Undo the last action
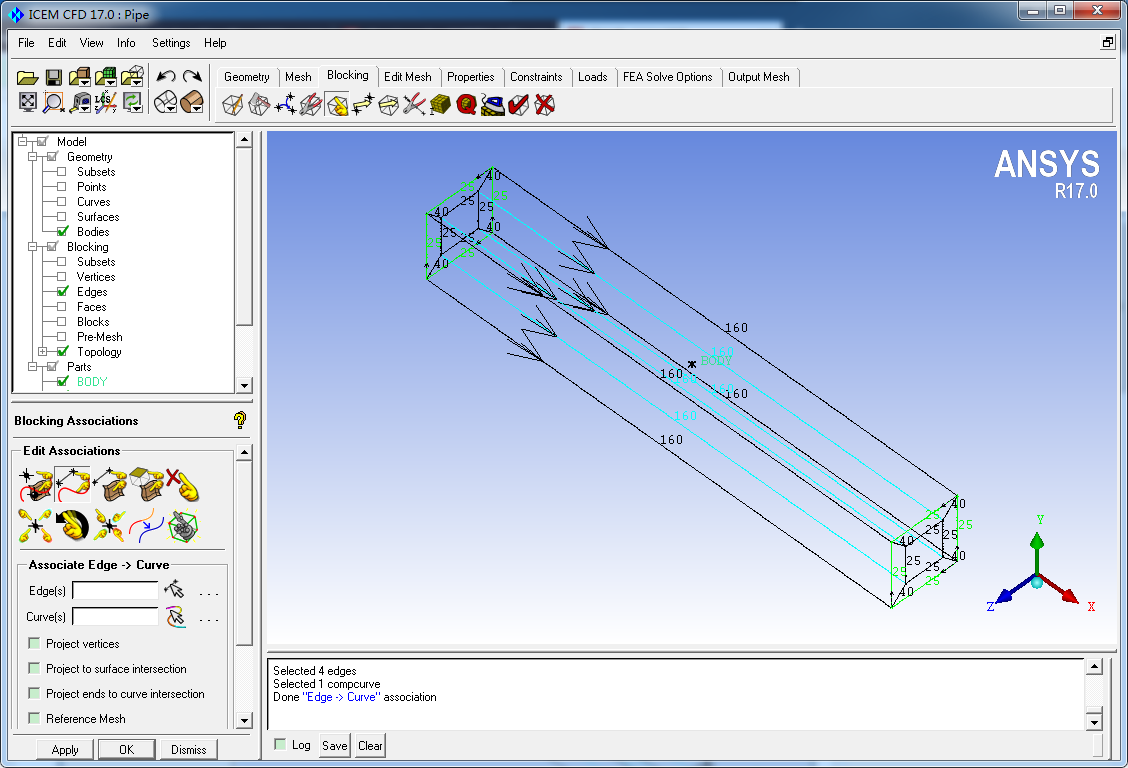 pyautogui.click(x=166, y=76)
